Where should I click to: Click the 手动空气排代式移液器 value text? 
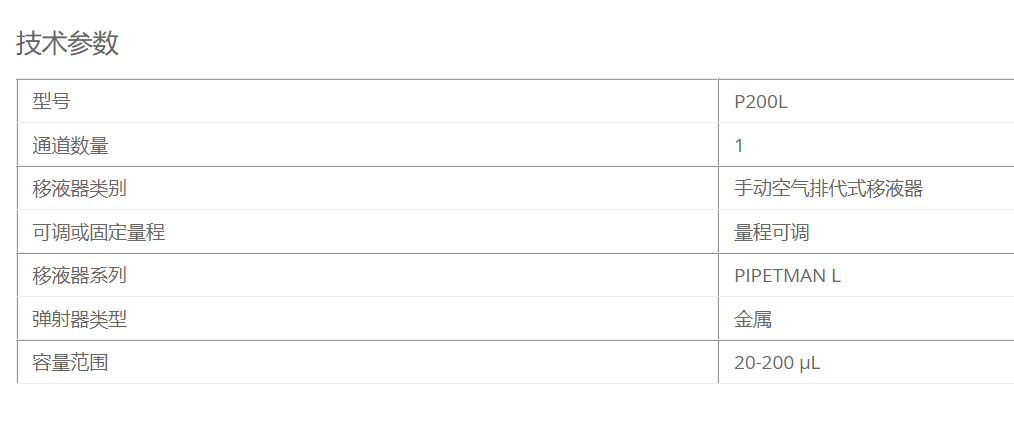[828, 189]
